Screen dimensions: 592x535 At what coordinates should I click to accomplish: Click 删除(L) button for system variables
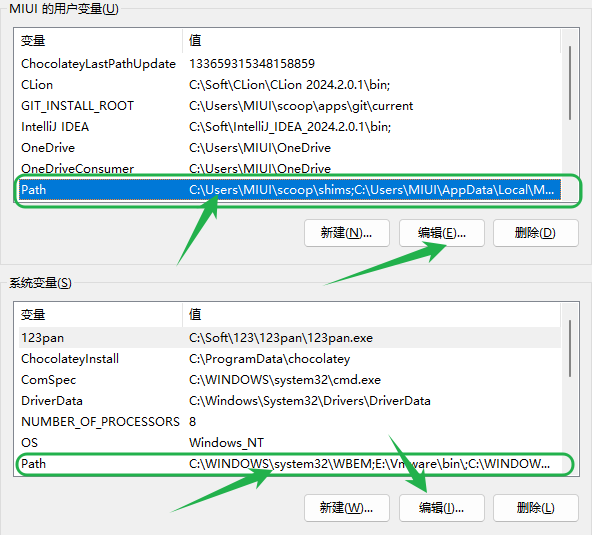[535, 508]
